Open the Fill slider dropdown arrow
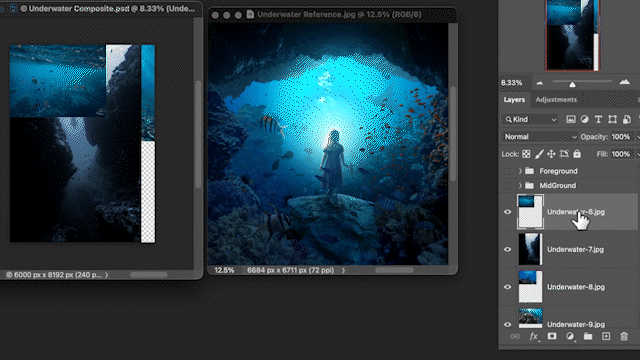640x360 pixels. pos(638,154)
